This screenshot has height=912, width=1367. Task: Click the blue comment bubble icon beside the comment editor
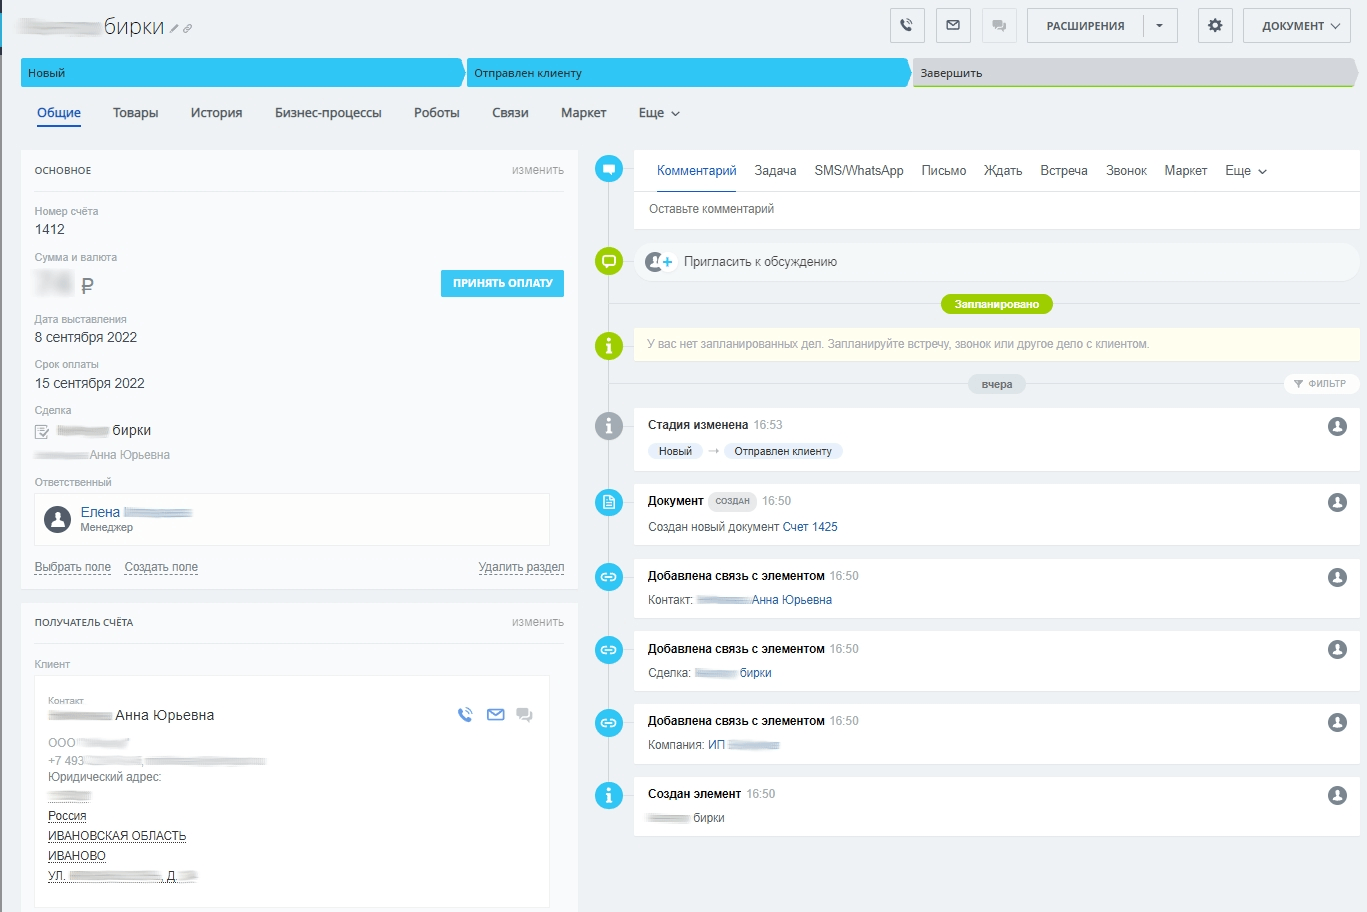[x=609, y=169]
